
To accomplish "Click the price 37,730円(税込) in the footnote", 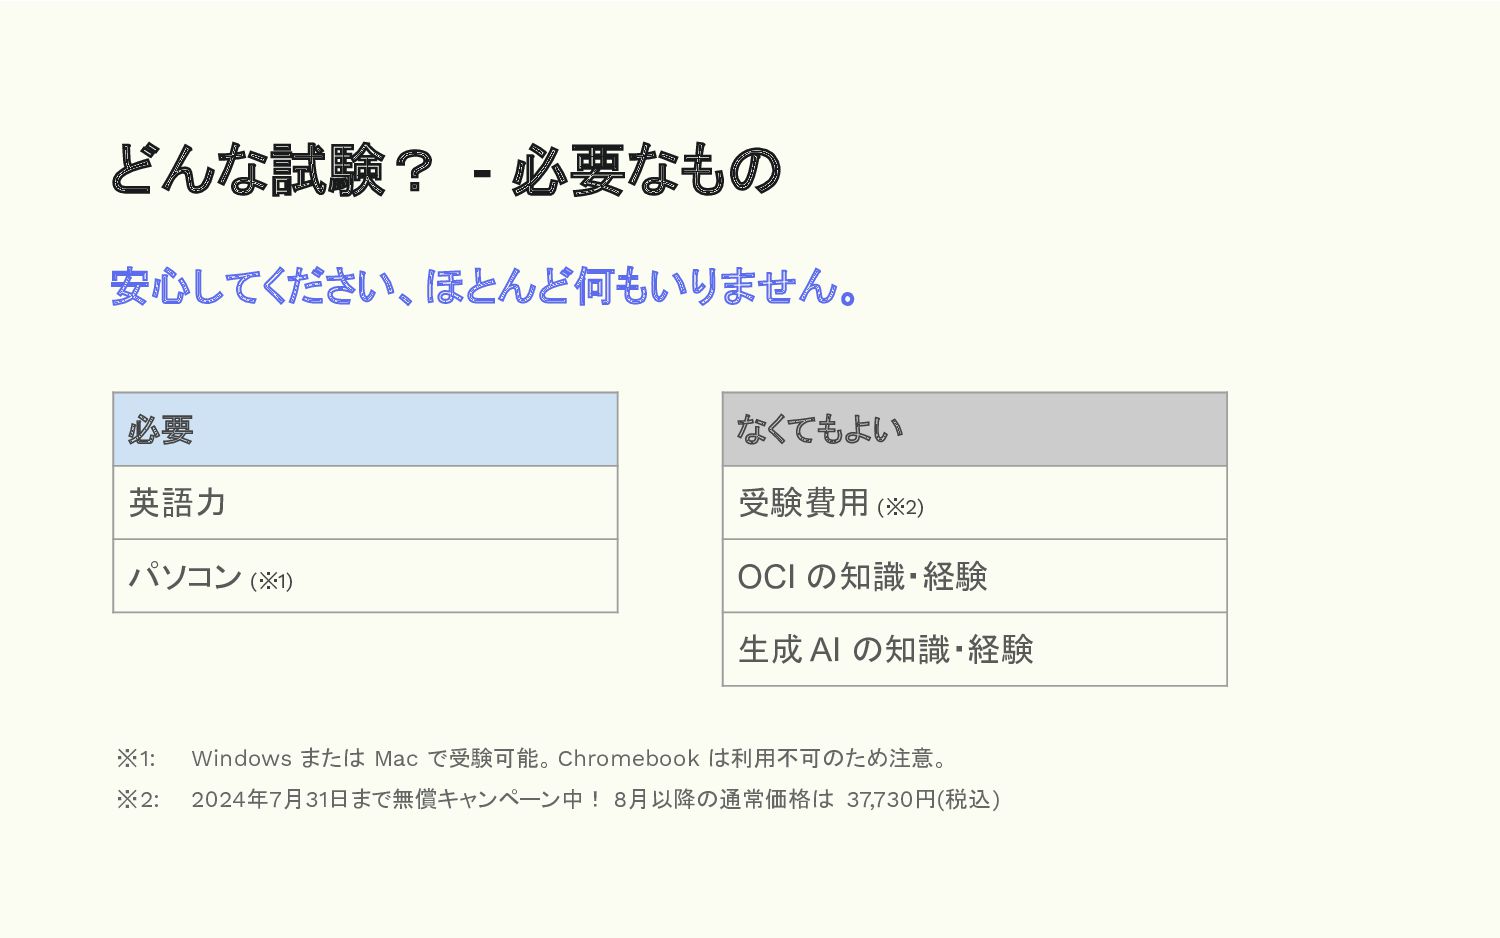I will pyautogui.click(x=923, y=799).
